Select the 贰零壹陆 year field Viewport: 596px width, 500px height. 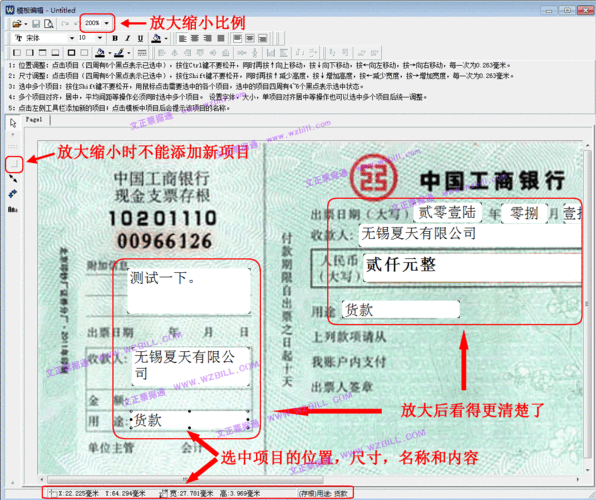tap(447, 213)
